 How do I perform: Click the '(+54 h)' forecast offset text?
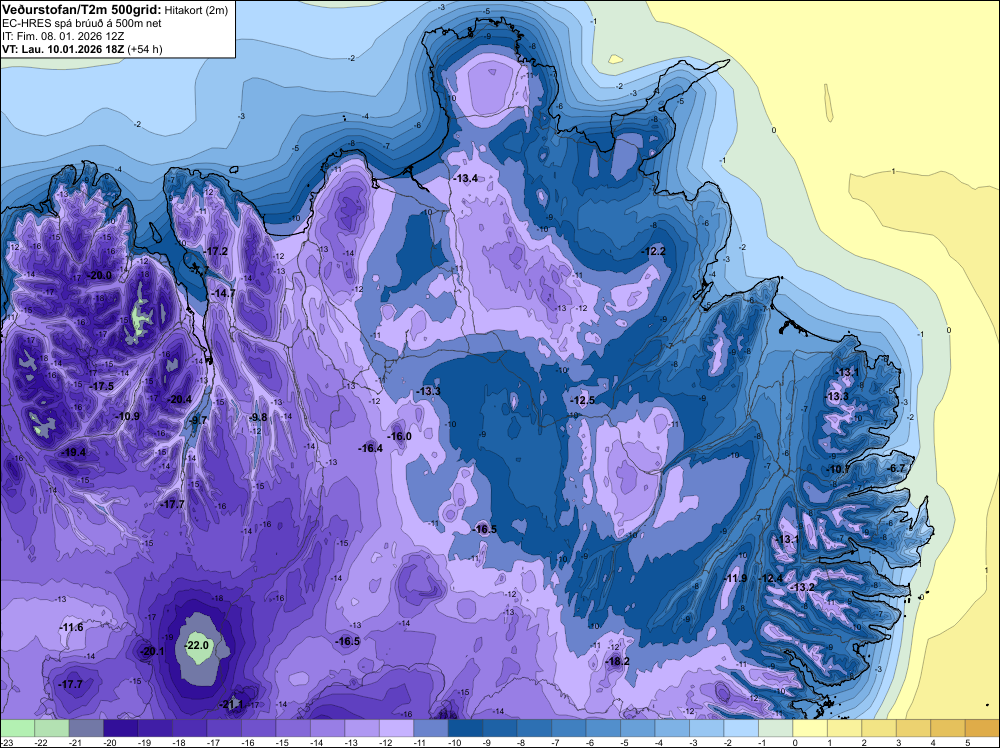(145, 49)
